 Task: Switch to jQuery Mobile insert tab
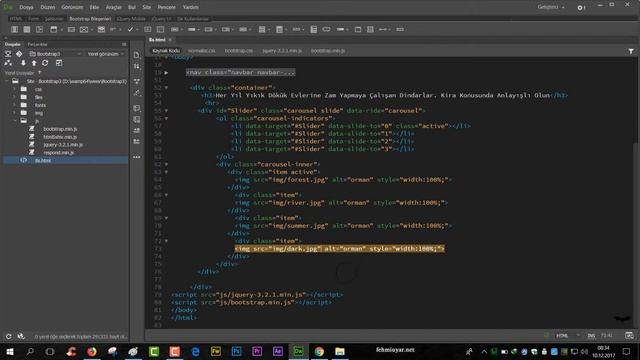pos(131,19)
